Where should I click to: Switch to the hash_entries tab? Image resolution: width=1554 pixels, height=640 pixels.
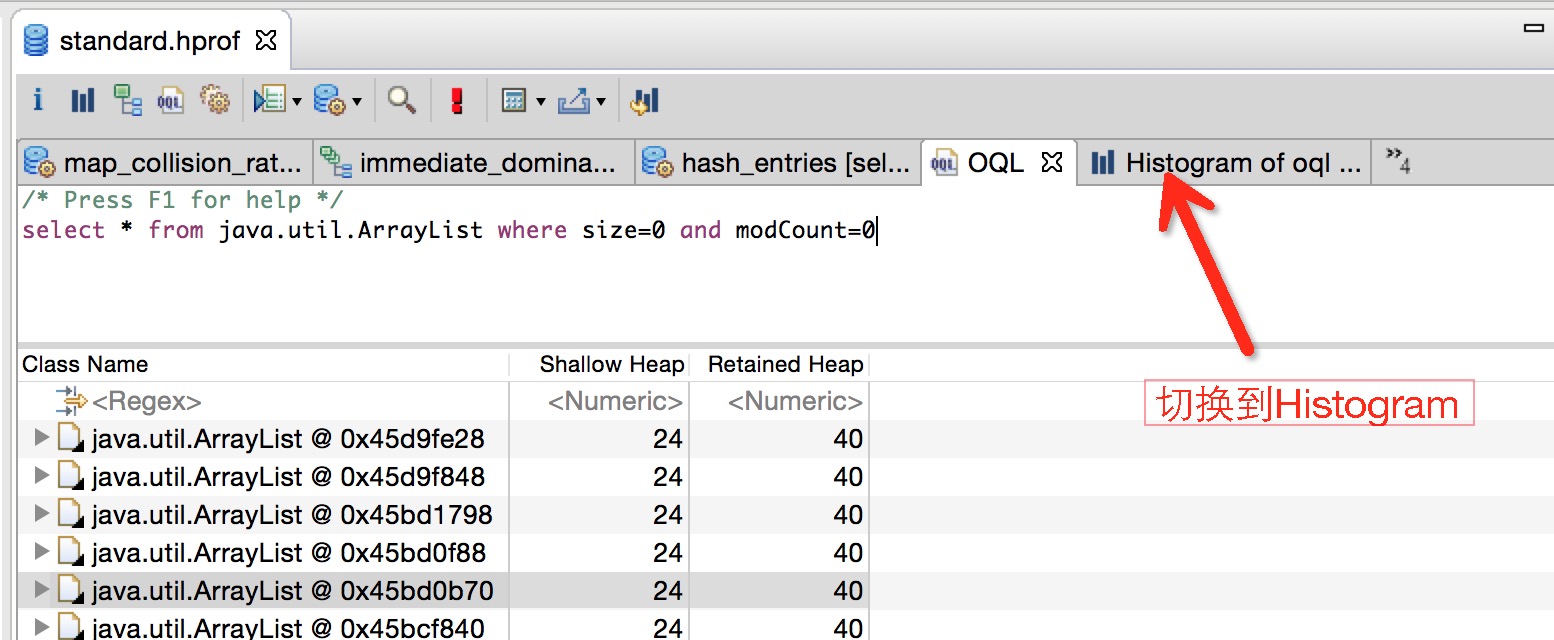[x=778, y=163]
